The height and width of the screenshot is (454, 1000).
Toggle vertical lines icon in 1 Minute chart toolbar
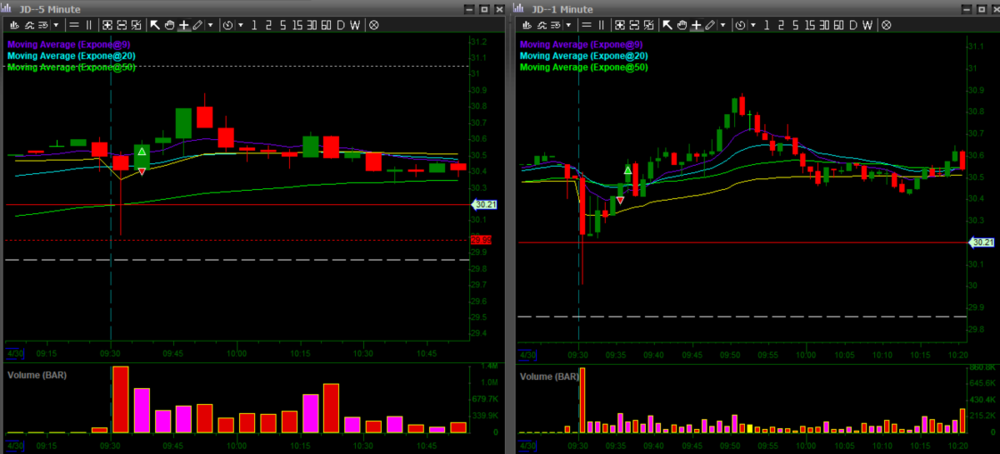[602, 24]
